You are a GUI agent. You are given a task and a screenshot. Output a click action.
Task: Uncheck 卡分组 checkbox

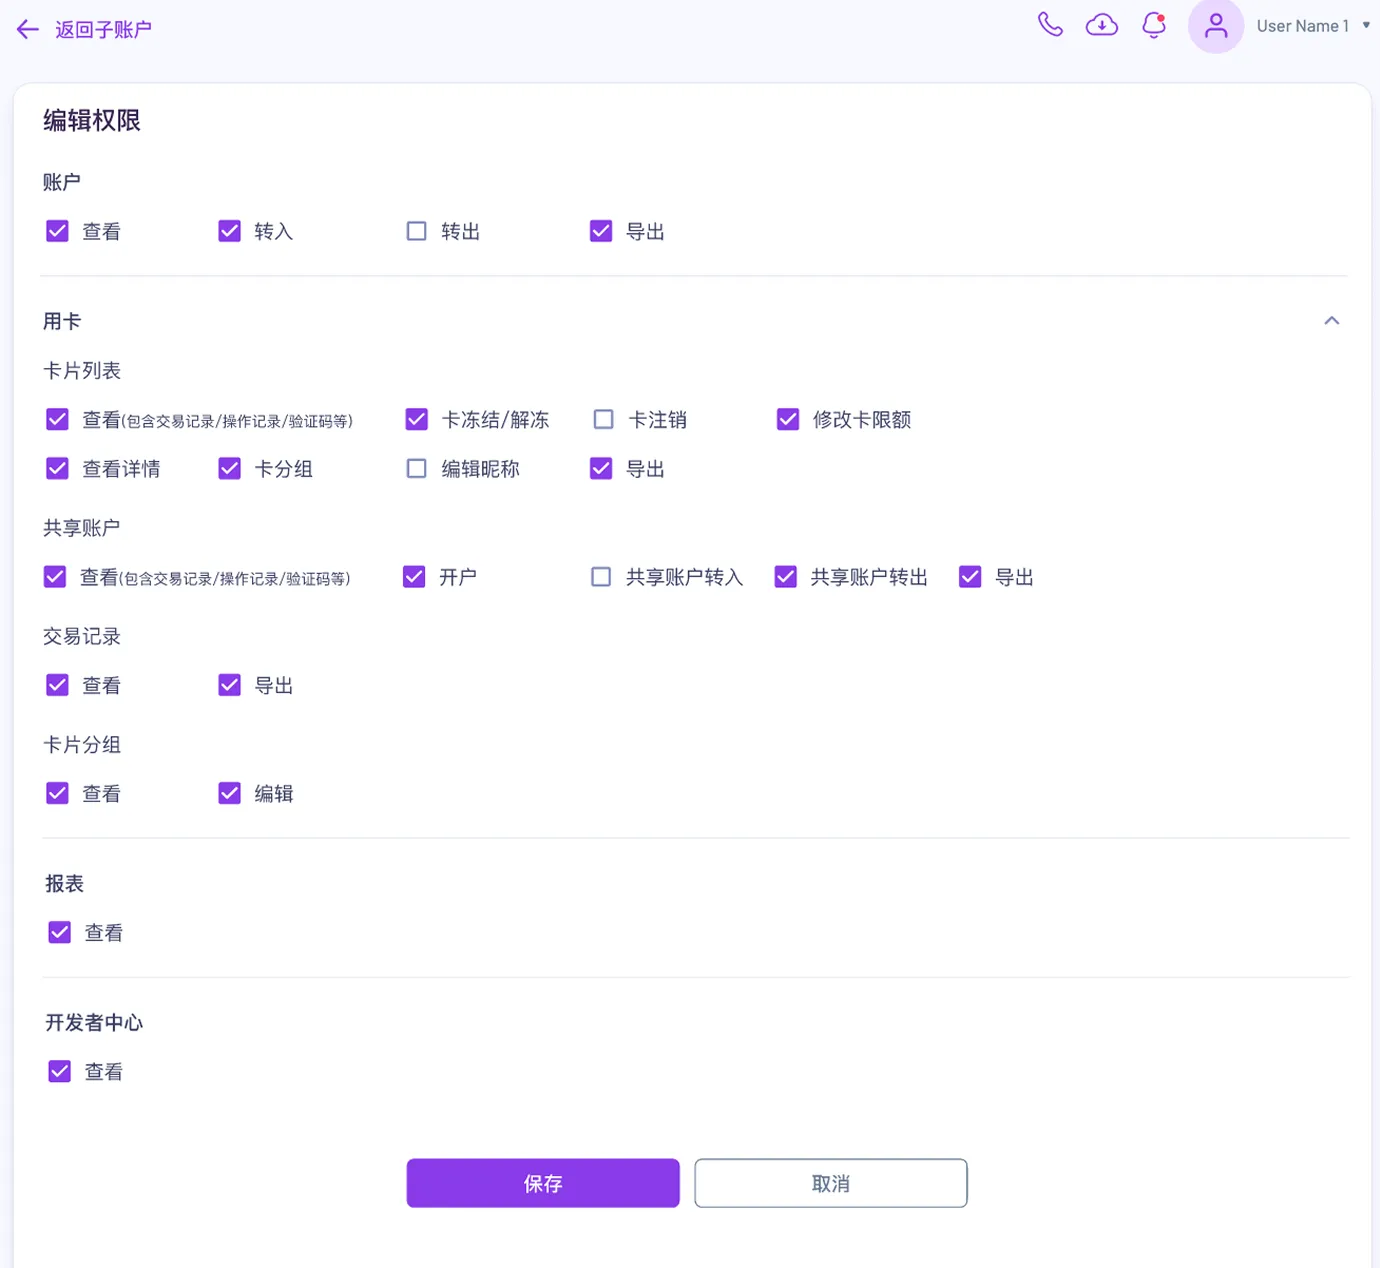coord(230,469)
